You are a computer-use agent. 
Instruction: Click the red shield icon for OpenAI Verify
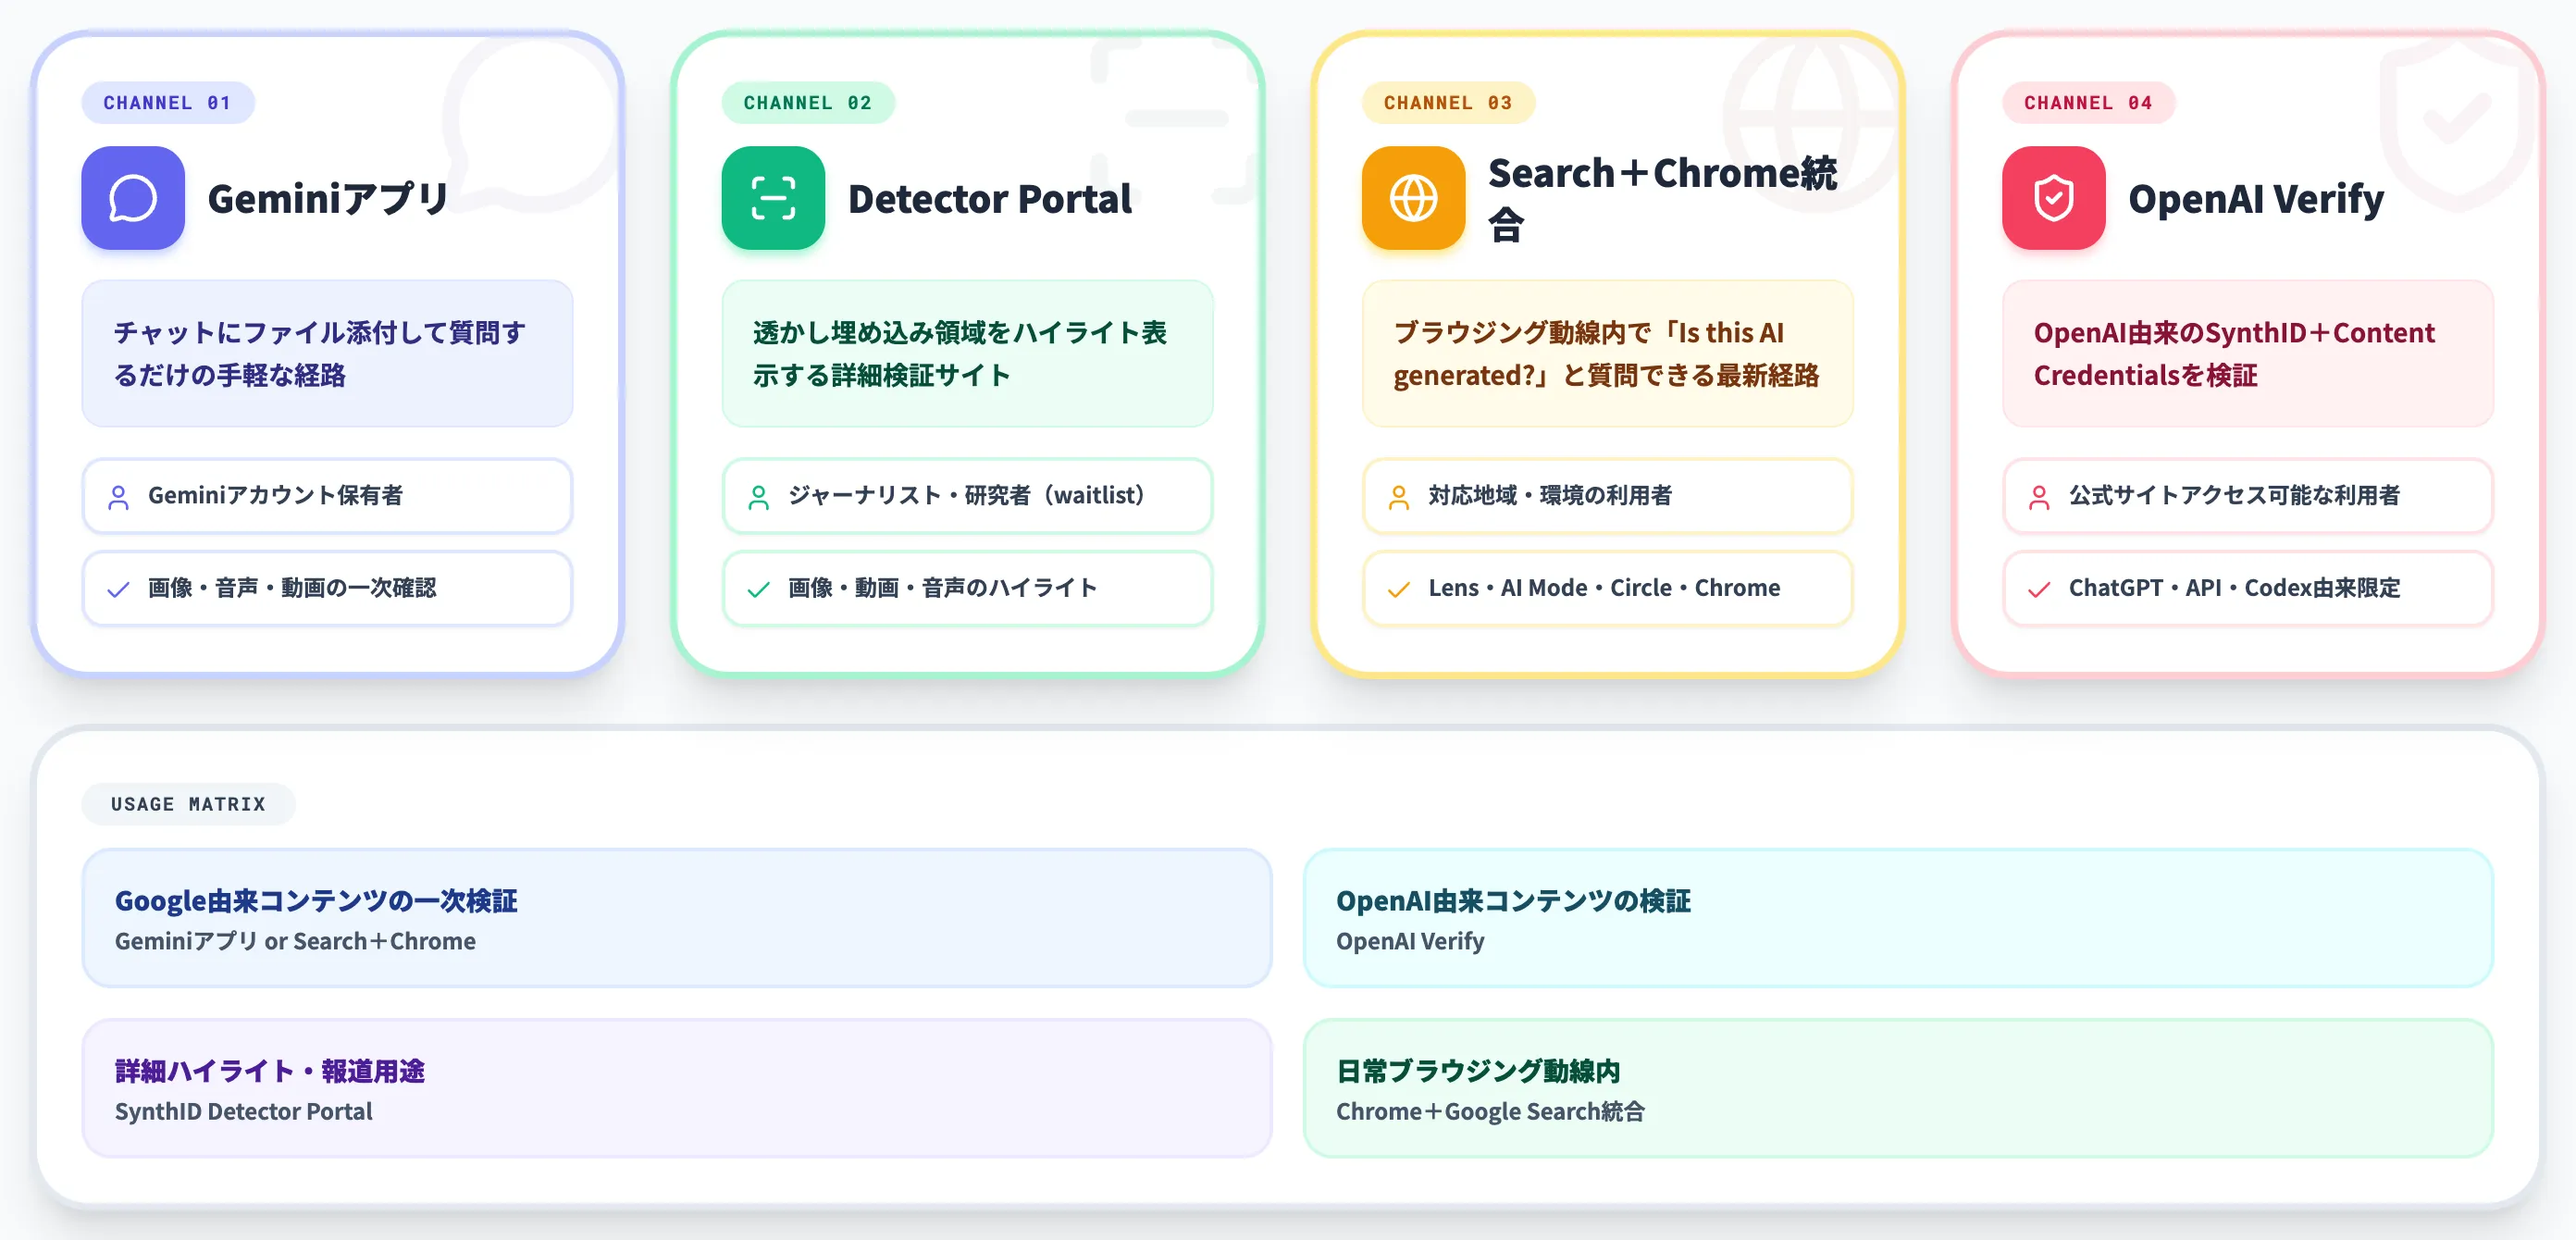pos(2053,198)
